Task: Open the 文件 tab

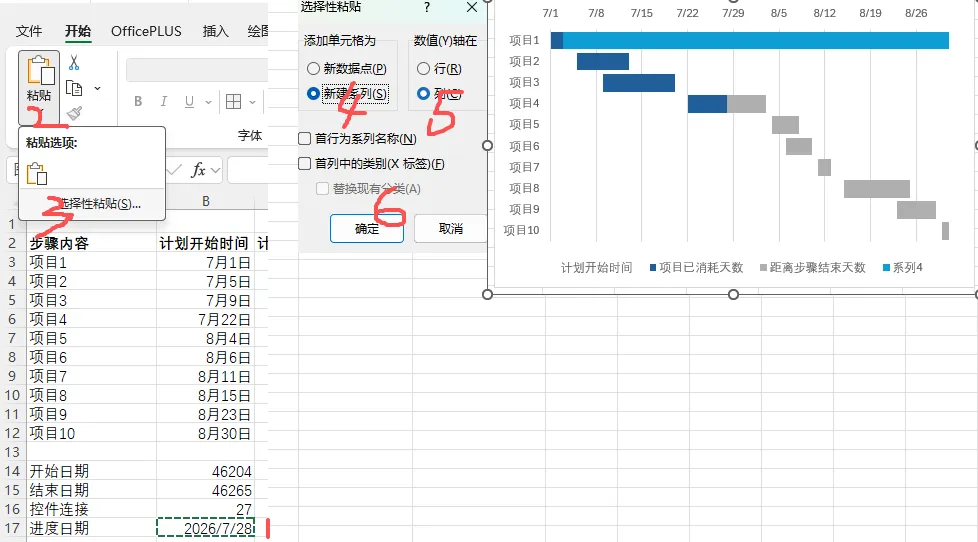Action: point(29,31)
